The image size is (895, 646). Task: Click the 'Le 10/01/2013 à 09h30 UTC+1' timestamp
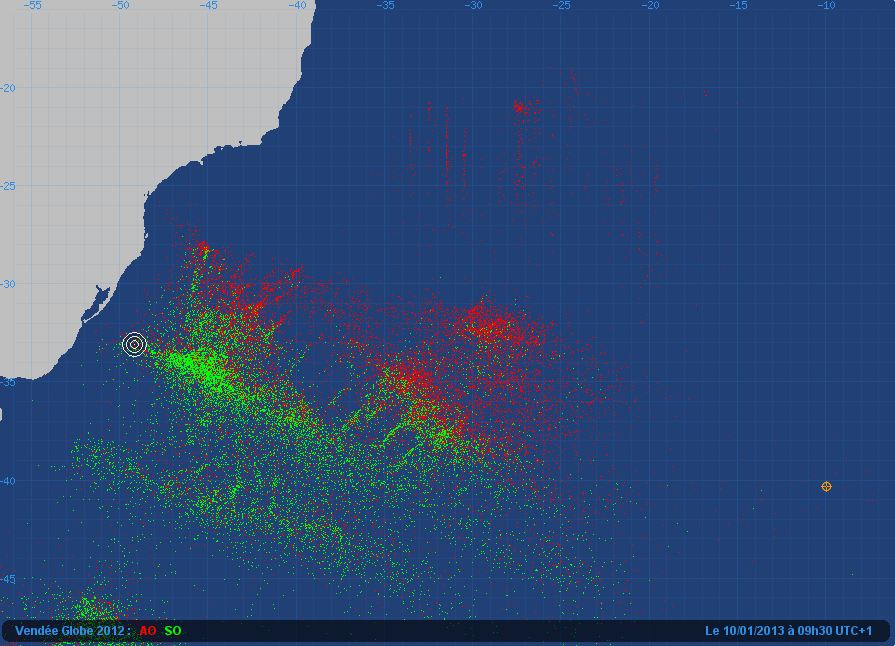(788, 631)
